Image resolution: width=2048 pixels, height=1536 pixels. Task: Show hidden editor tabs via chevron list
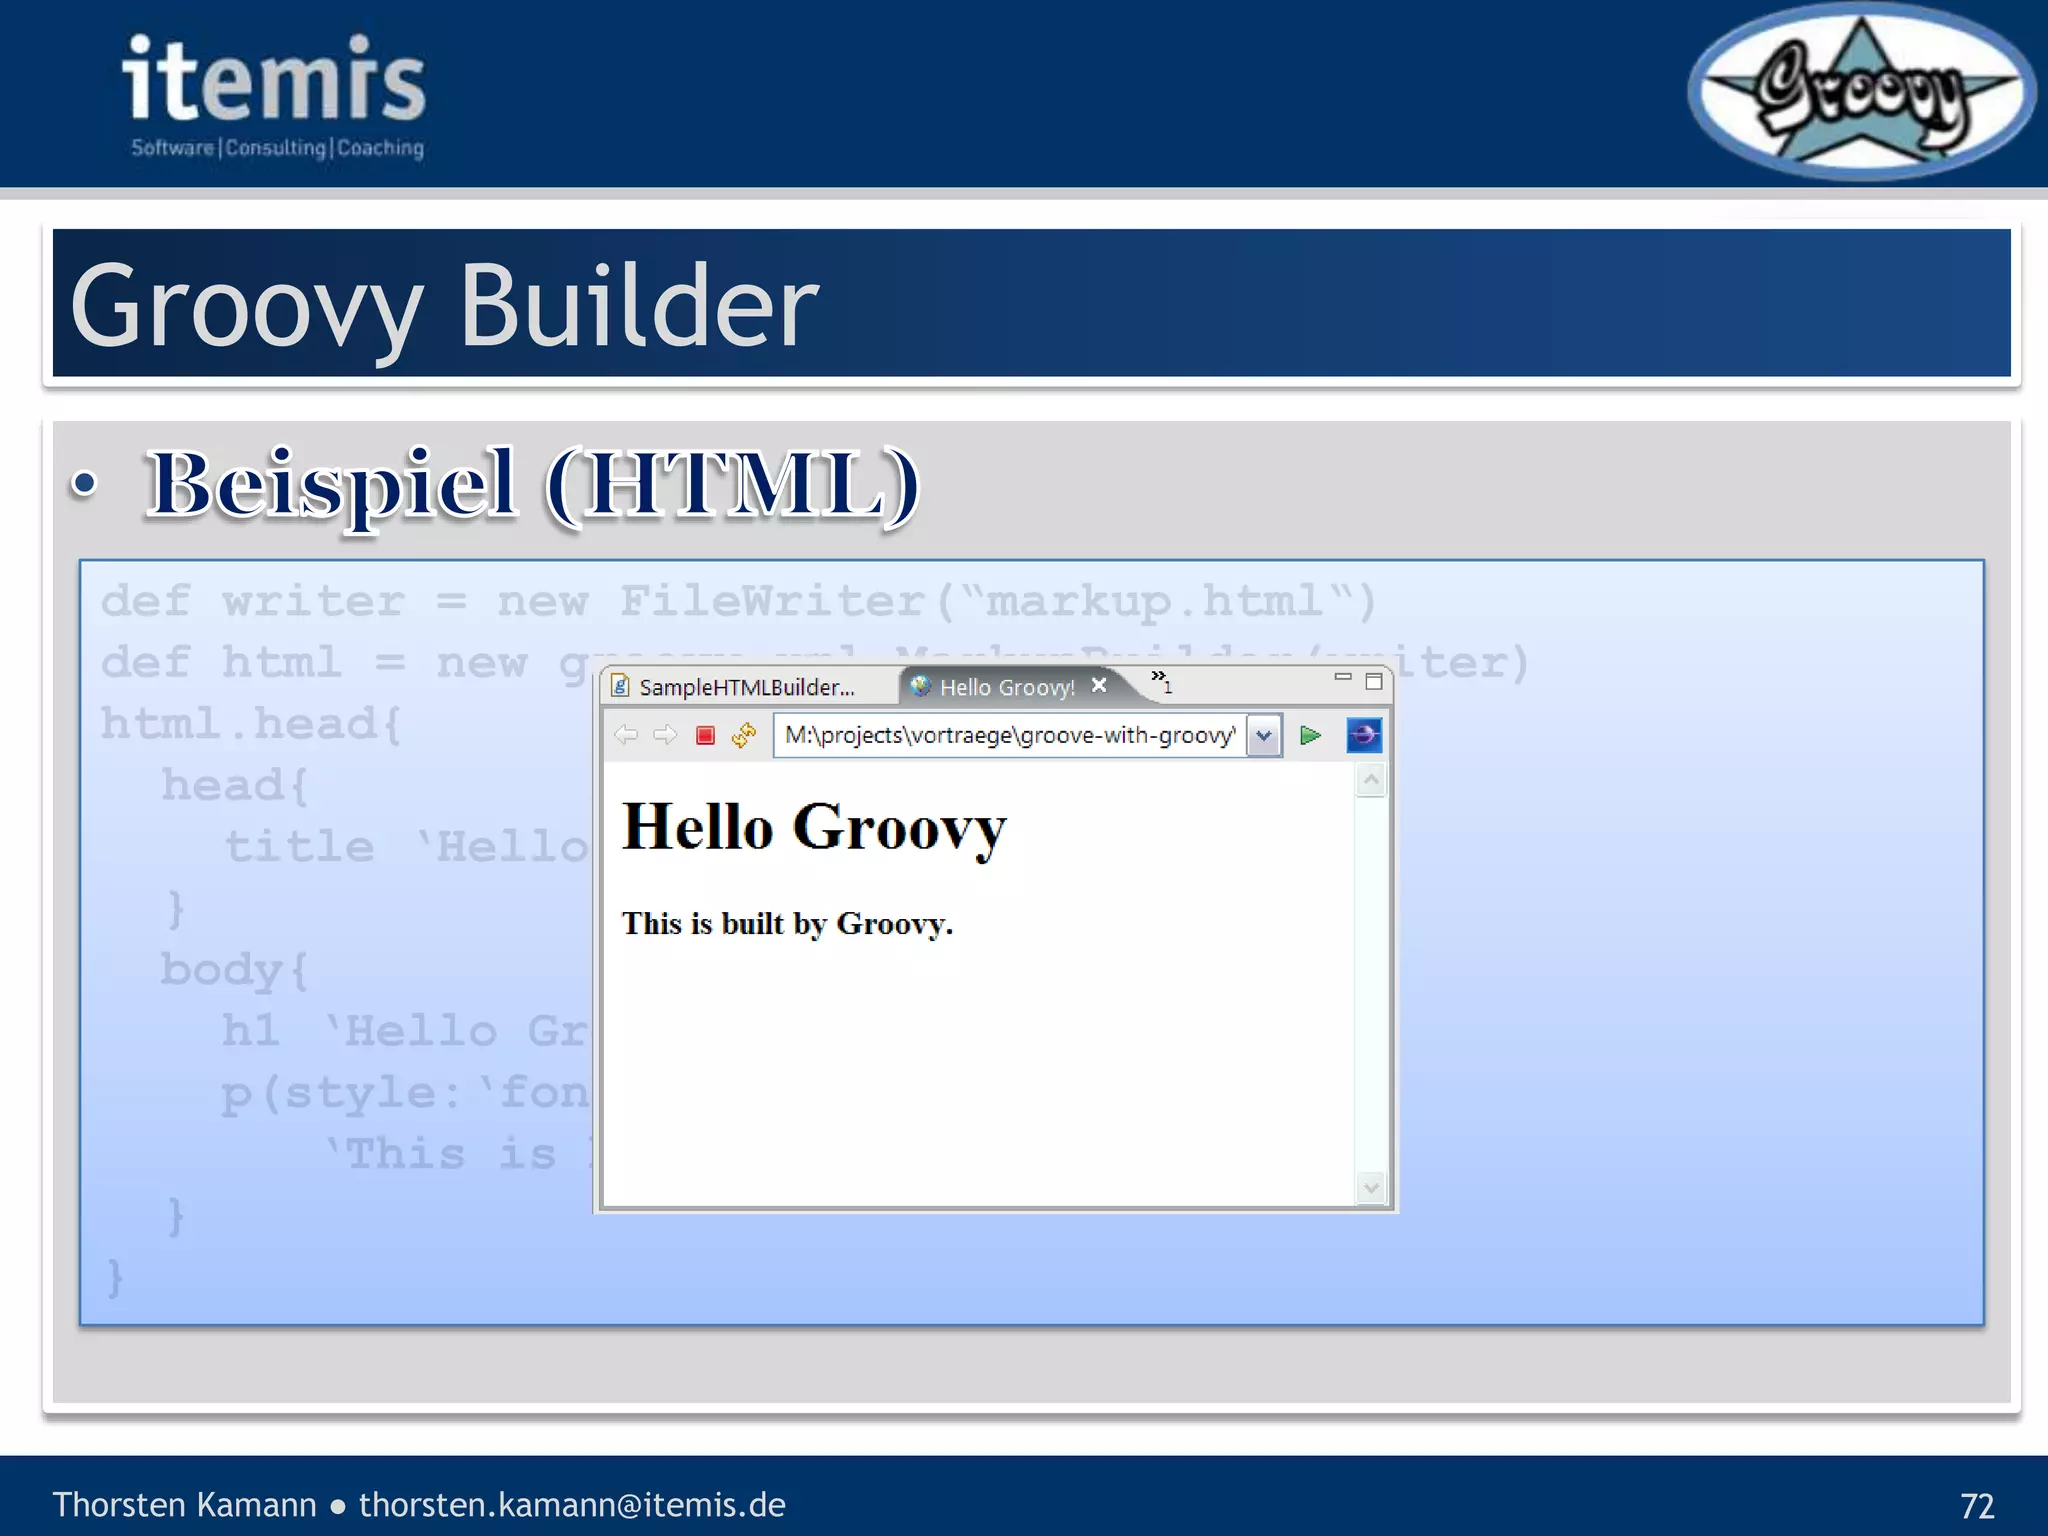(x=1160, y=681)
